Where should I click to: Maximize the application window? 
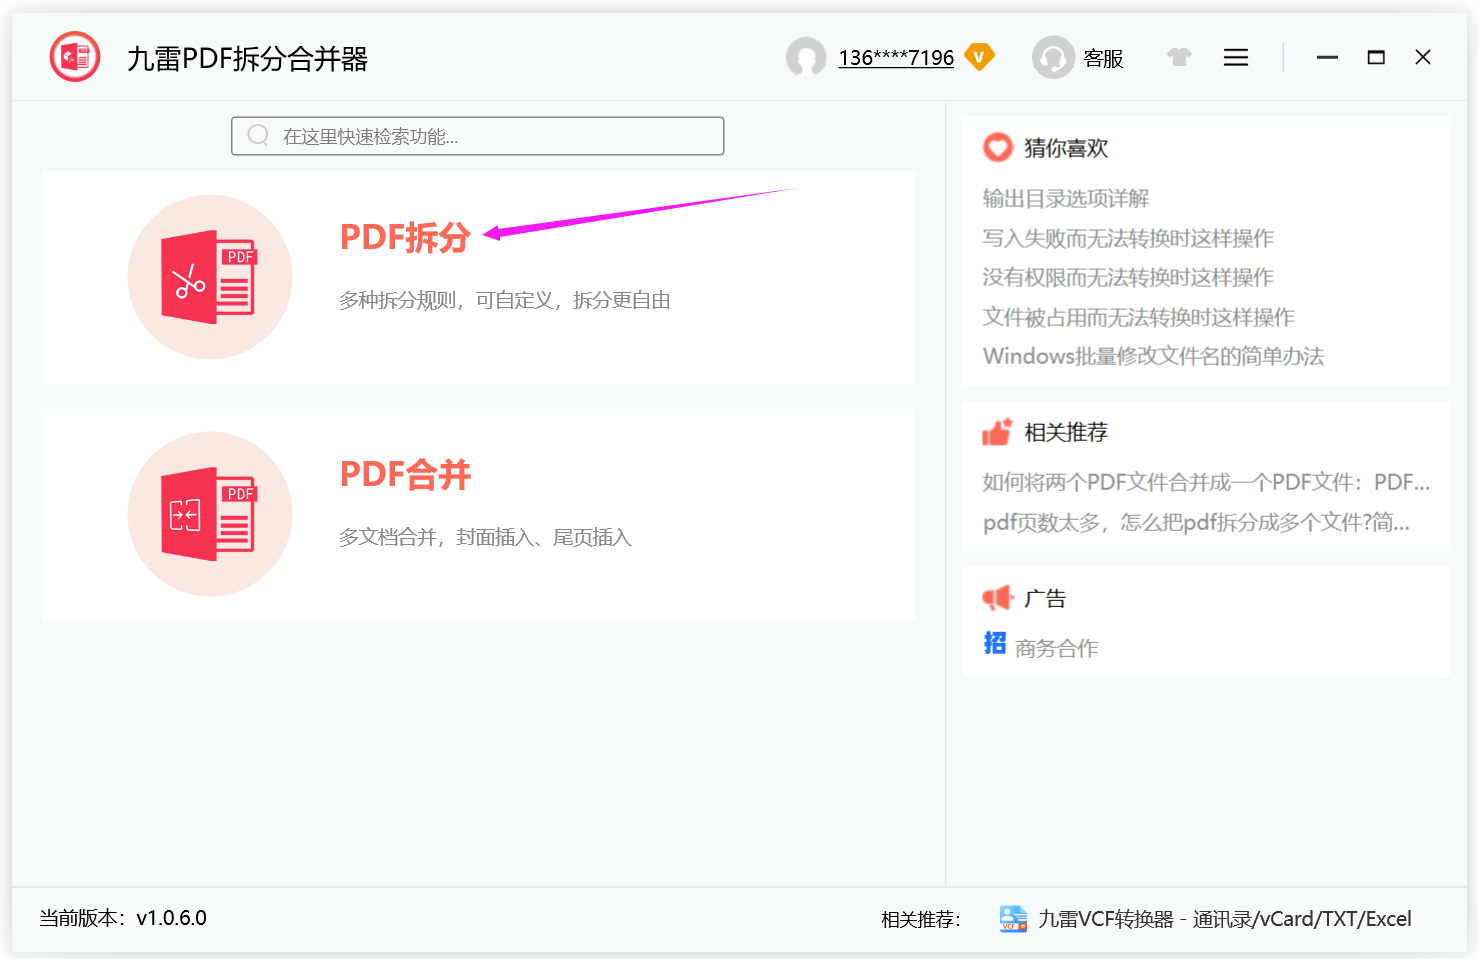1376,57
